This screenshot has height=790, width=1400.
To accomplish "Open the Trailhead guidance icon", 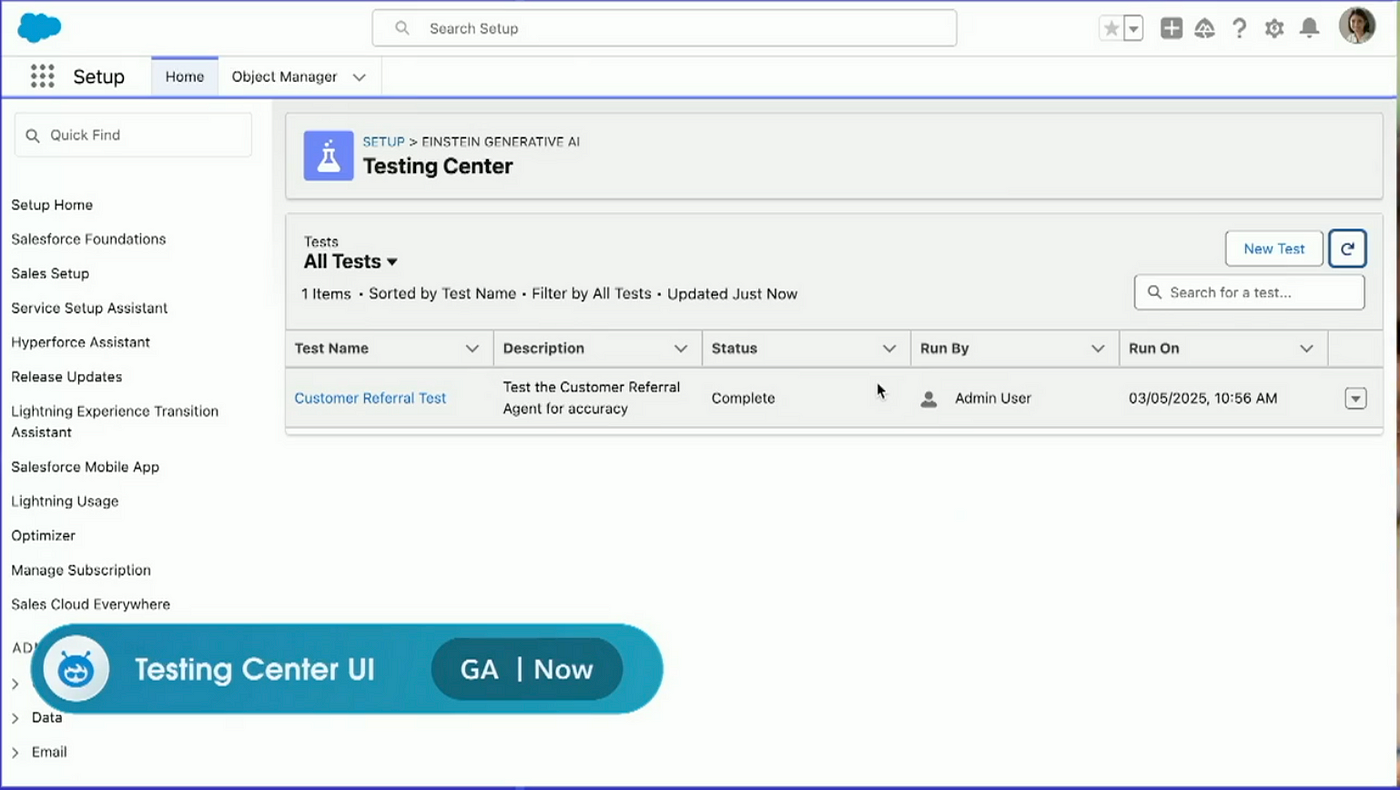I will [1205, 29].
